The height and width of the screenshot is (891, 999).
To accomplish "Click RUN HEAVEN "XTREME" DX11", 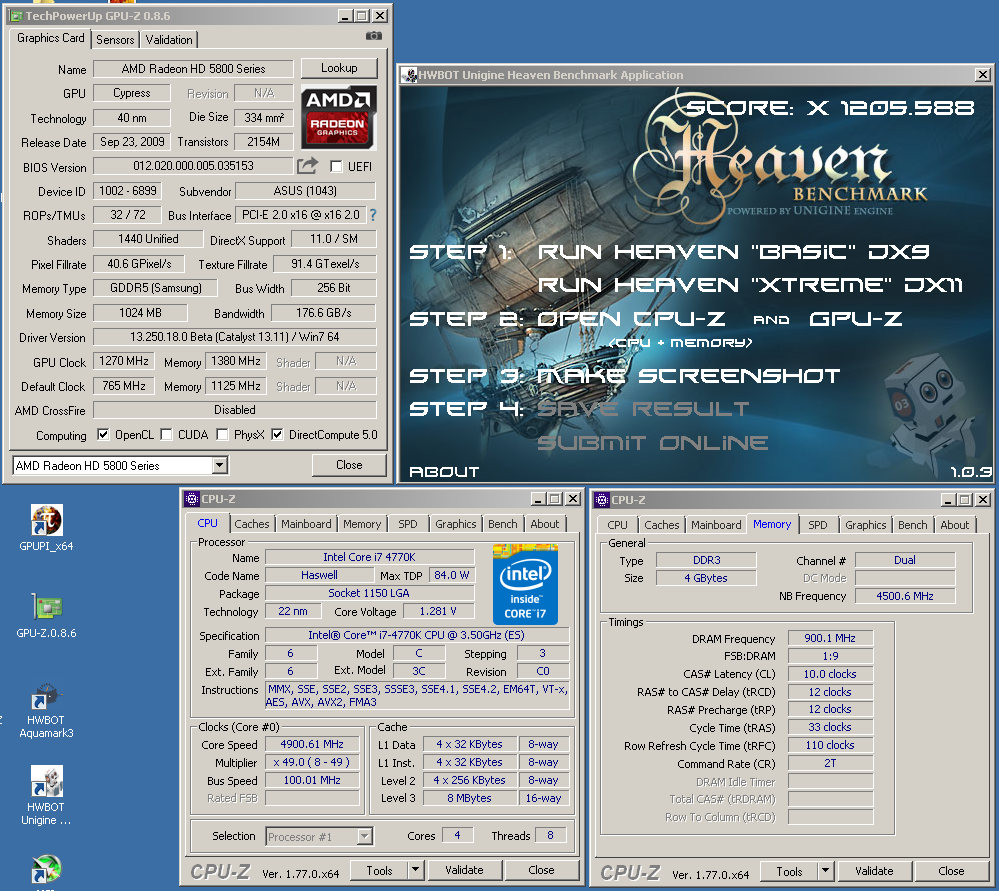I will 750,285.
